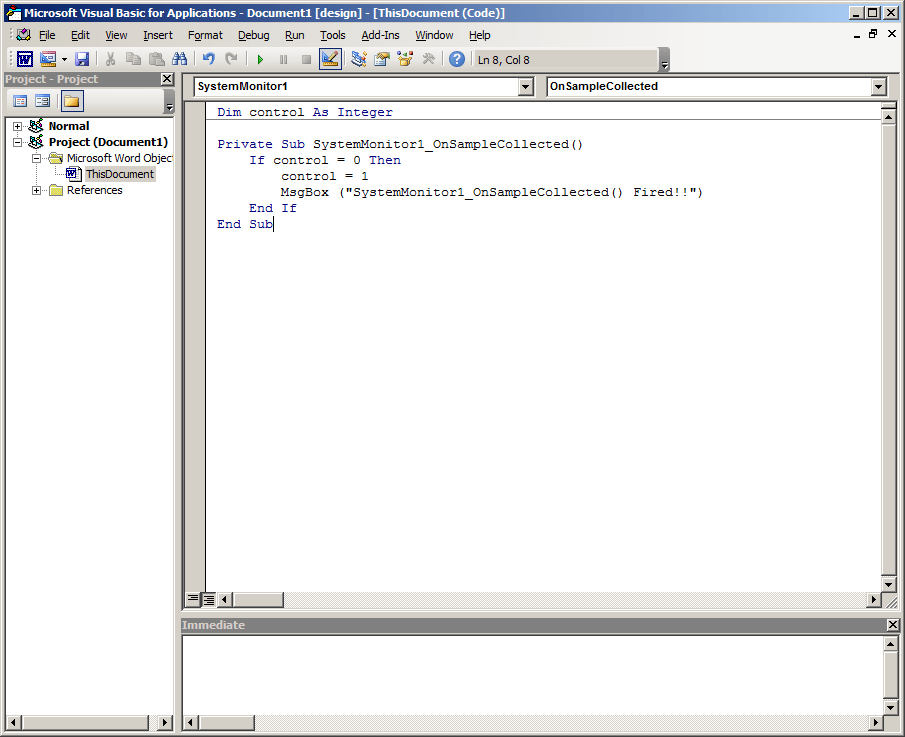This screenshot has width=905, height=737.
Task: Open the Debug menu
Action: tap(253, 34)
